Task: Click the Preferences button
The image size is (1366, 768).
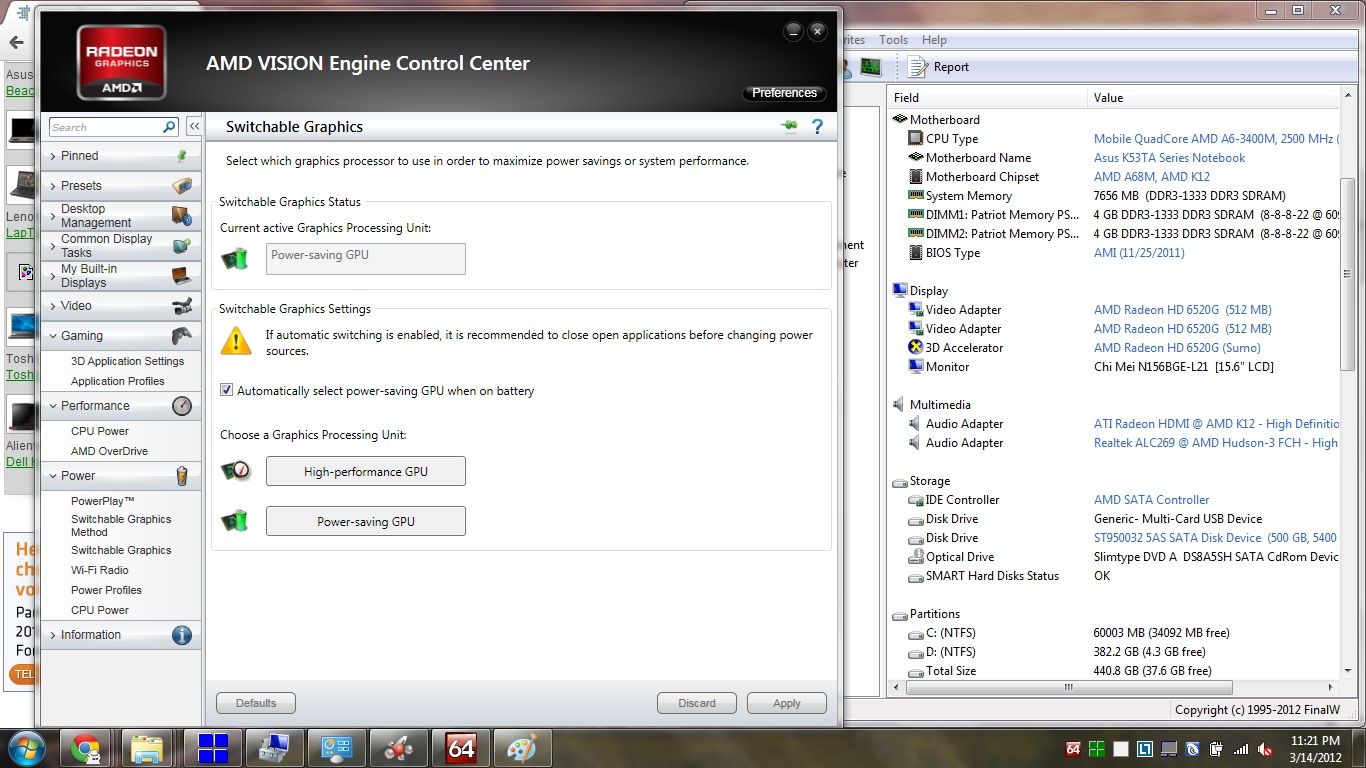Action: (784, 93)
